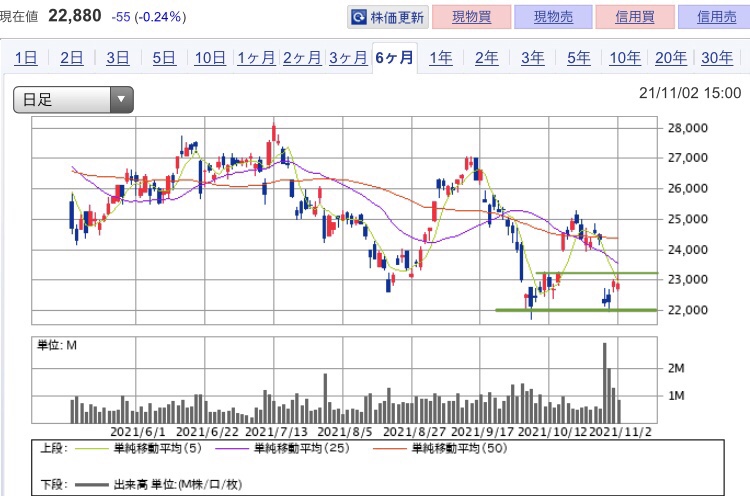Switch to the 2日 period tab
The height and width of the screenshot is (496, 750).
[x=72, y=58]
